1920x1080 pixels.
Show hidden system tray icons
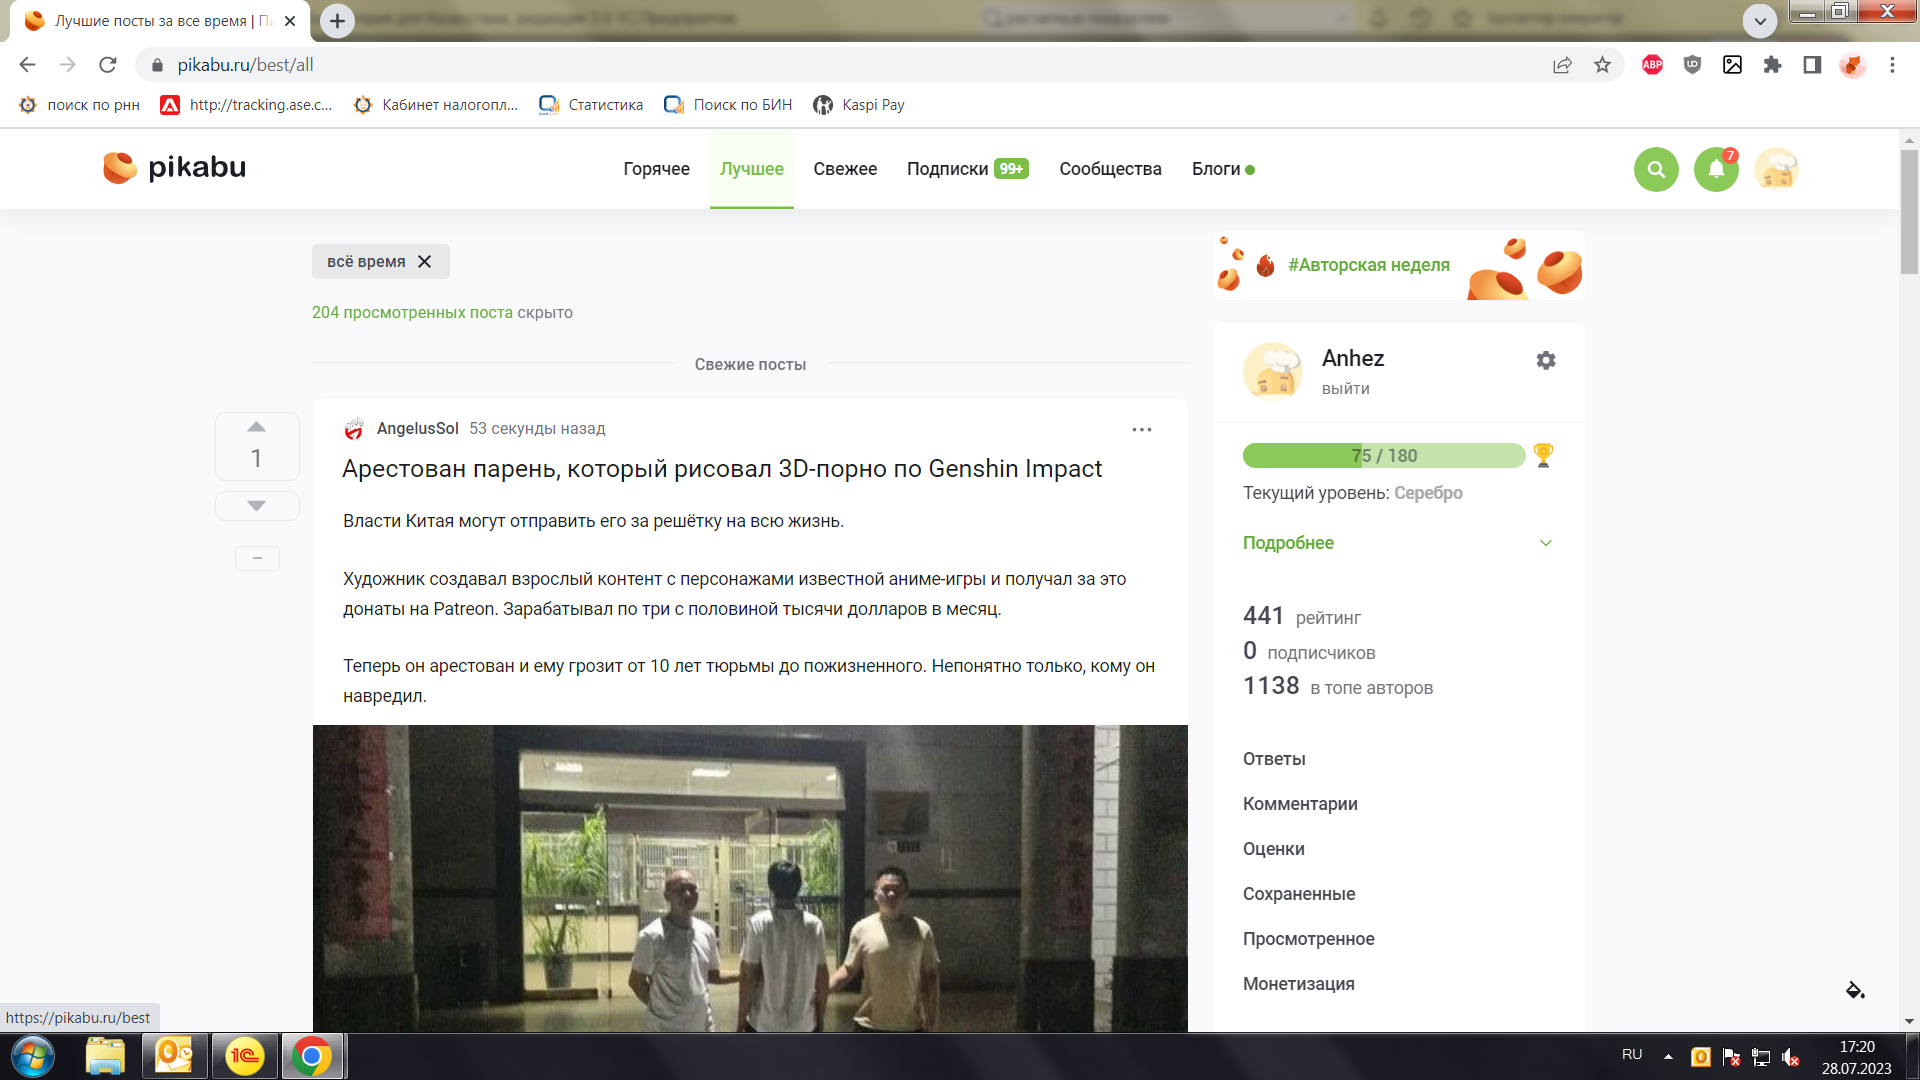[x=1668, y=1056]
